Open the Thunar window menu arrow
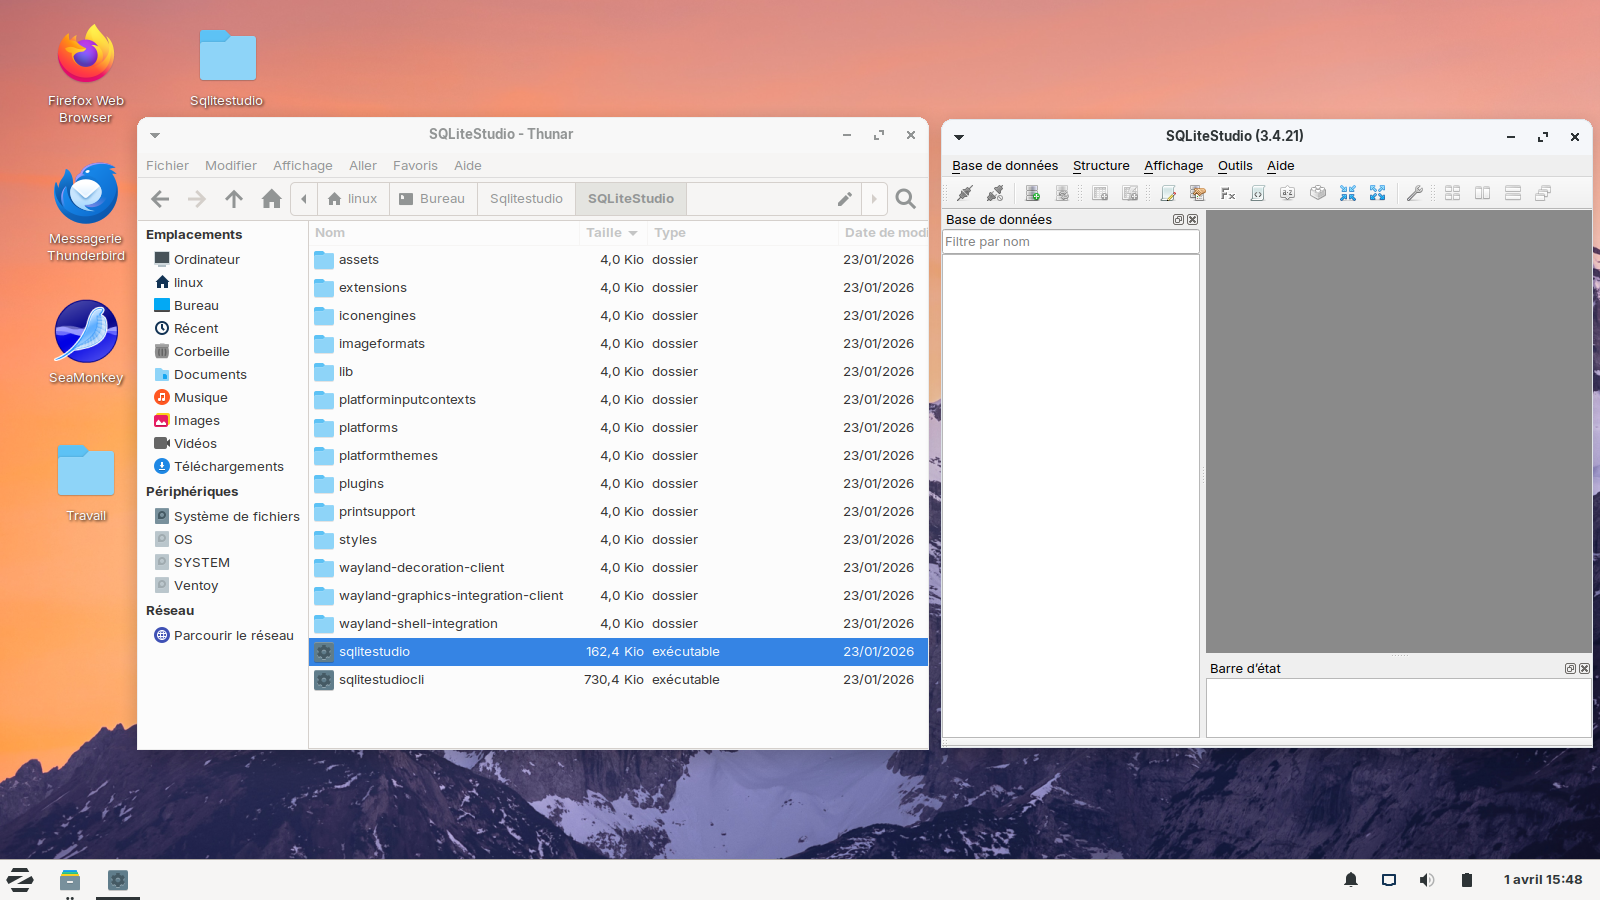 [x=155, y=135]
